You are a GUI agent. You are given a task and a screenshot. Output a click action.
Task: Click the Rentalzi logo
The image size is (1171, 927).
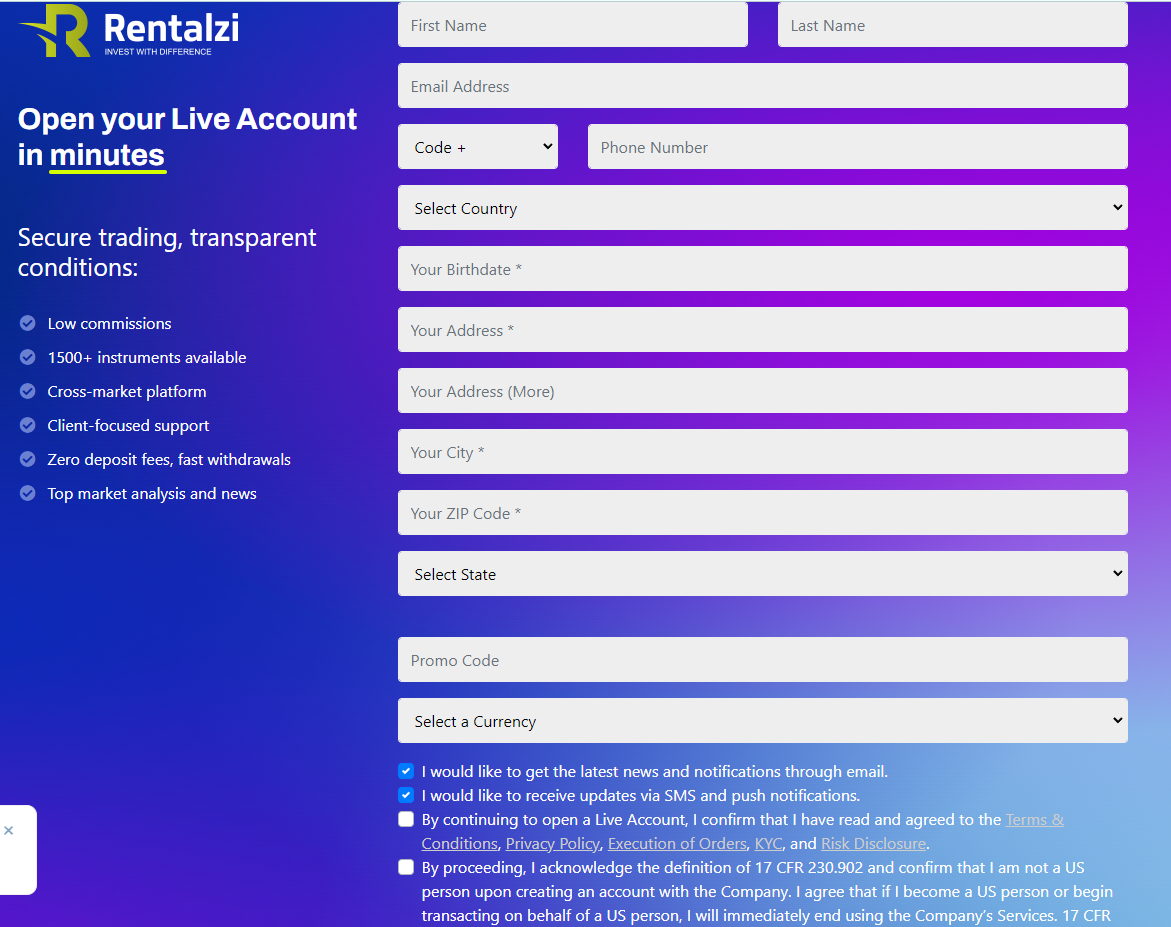tap(129, 31)
